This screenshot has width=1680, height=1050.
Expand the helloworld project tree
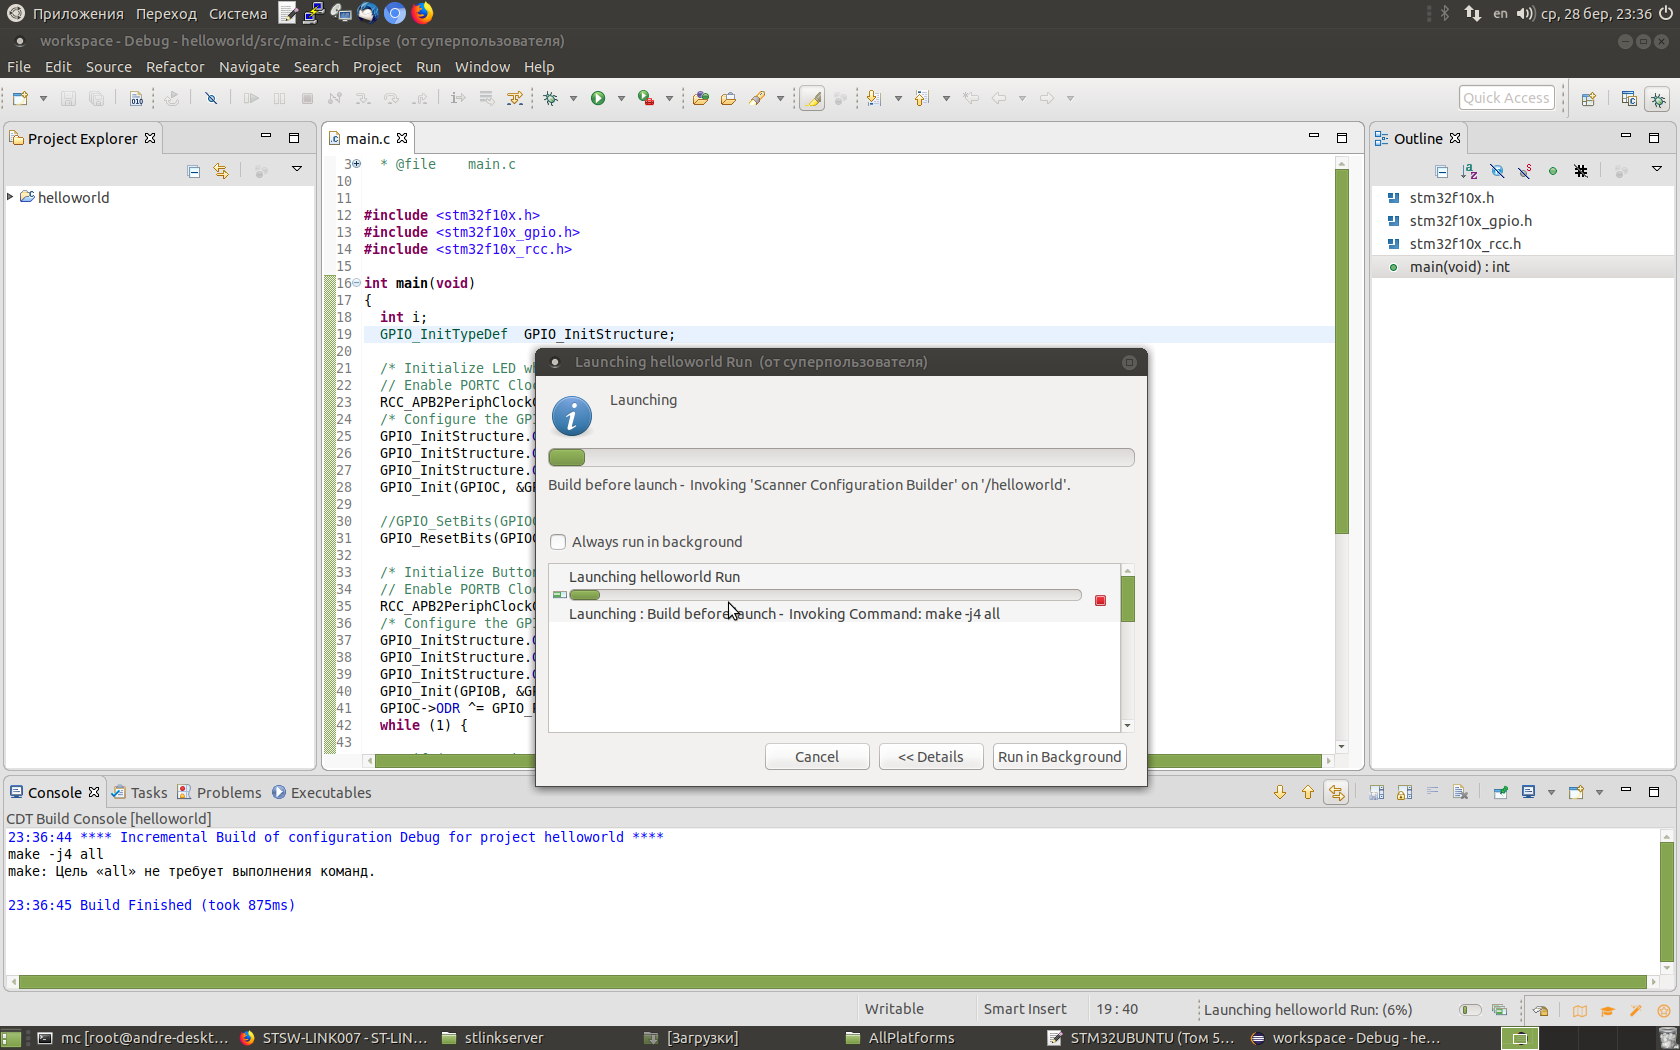pos(10,197)
